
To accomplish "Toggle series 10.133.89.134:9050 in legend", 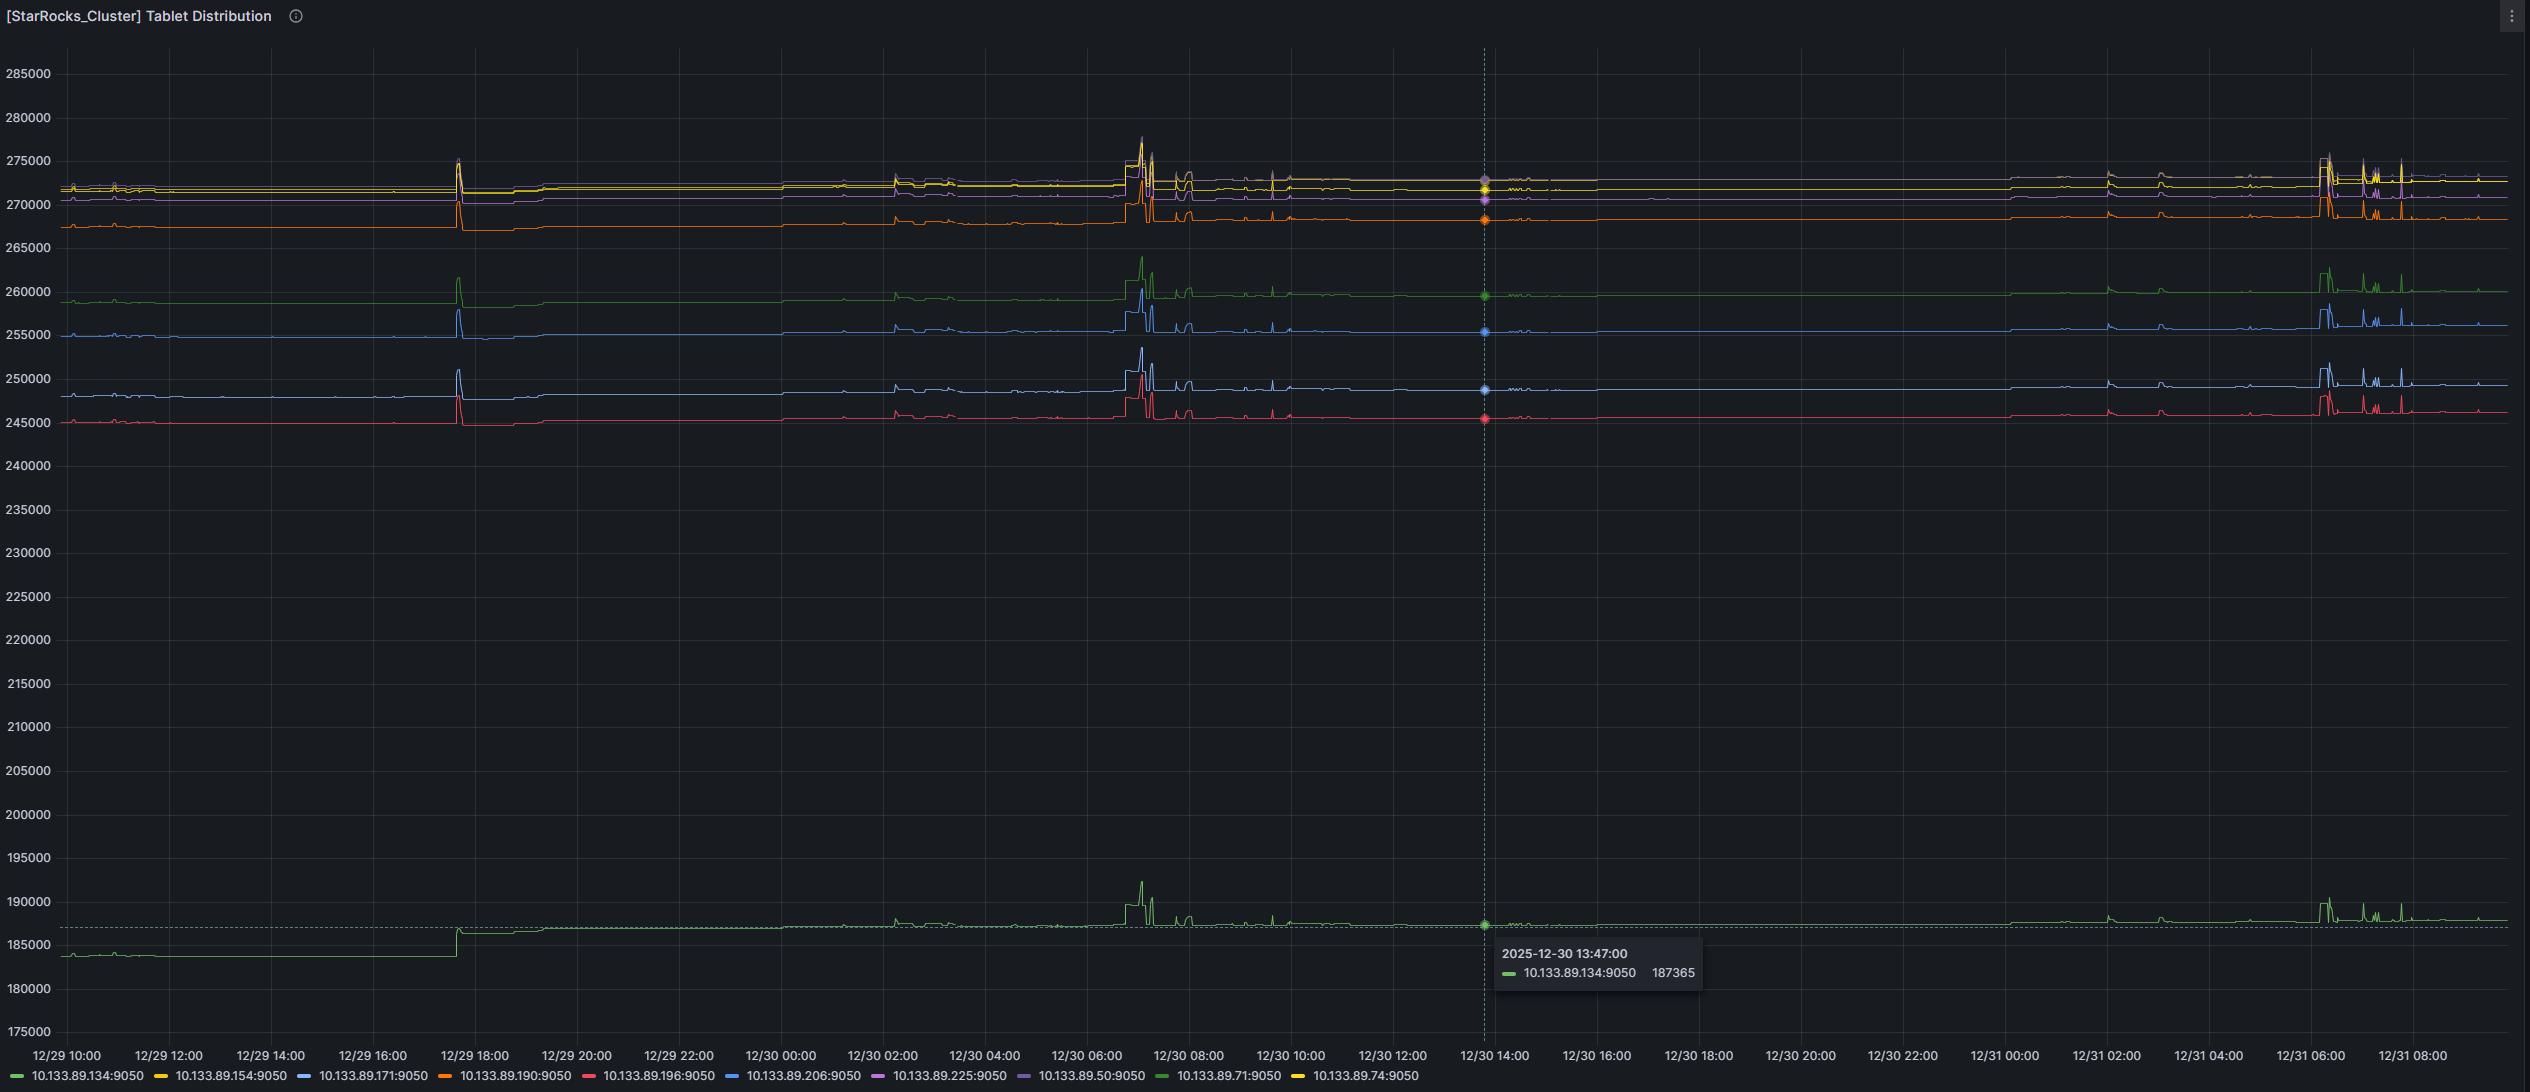I will tap(87, 1076).
